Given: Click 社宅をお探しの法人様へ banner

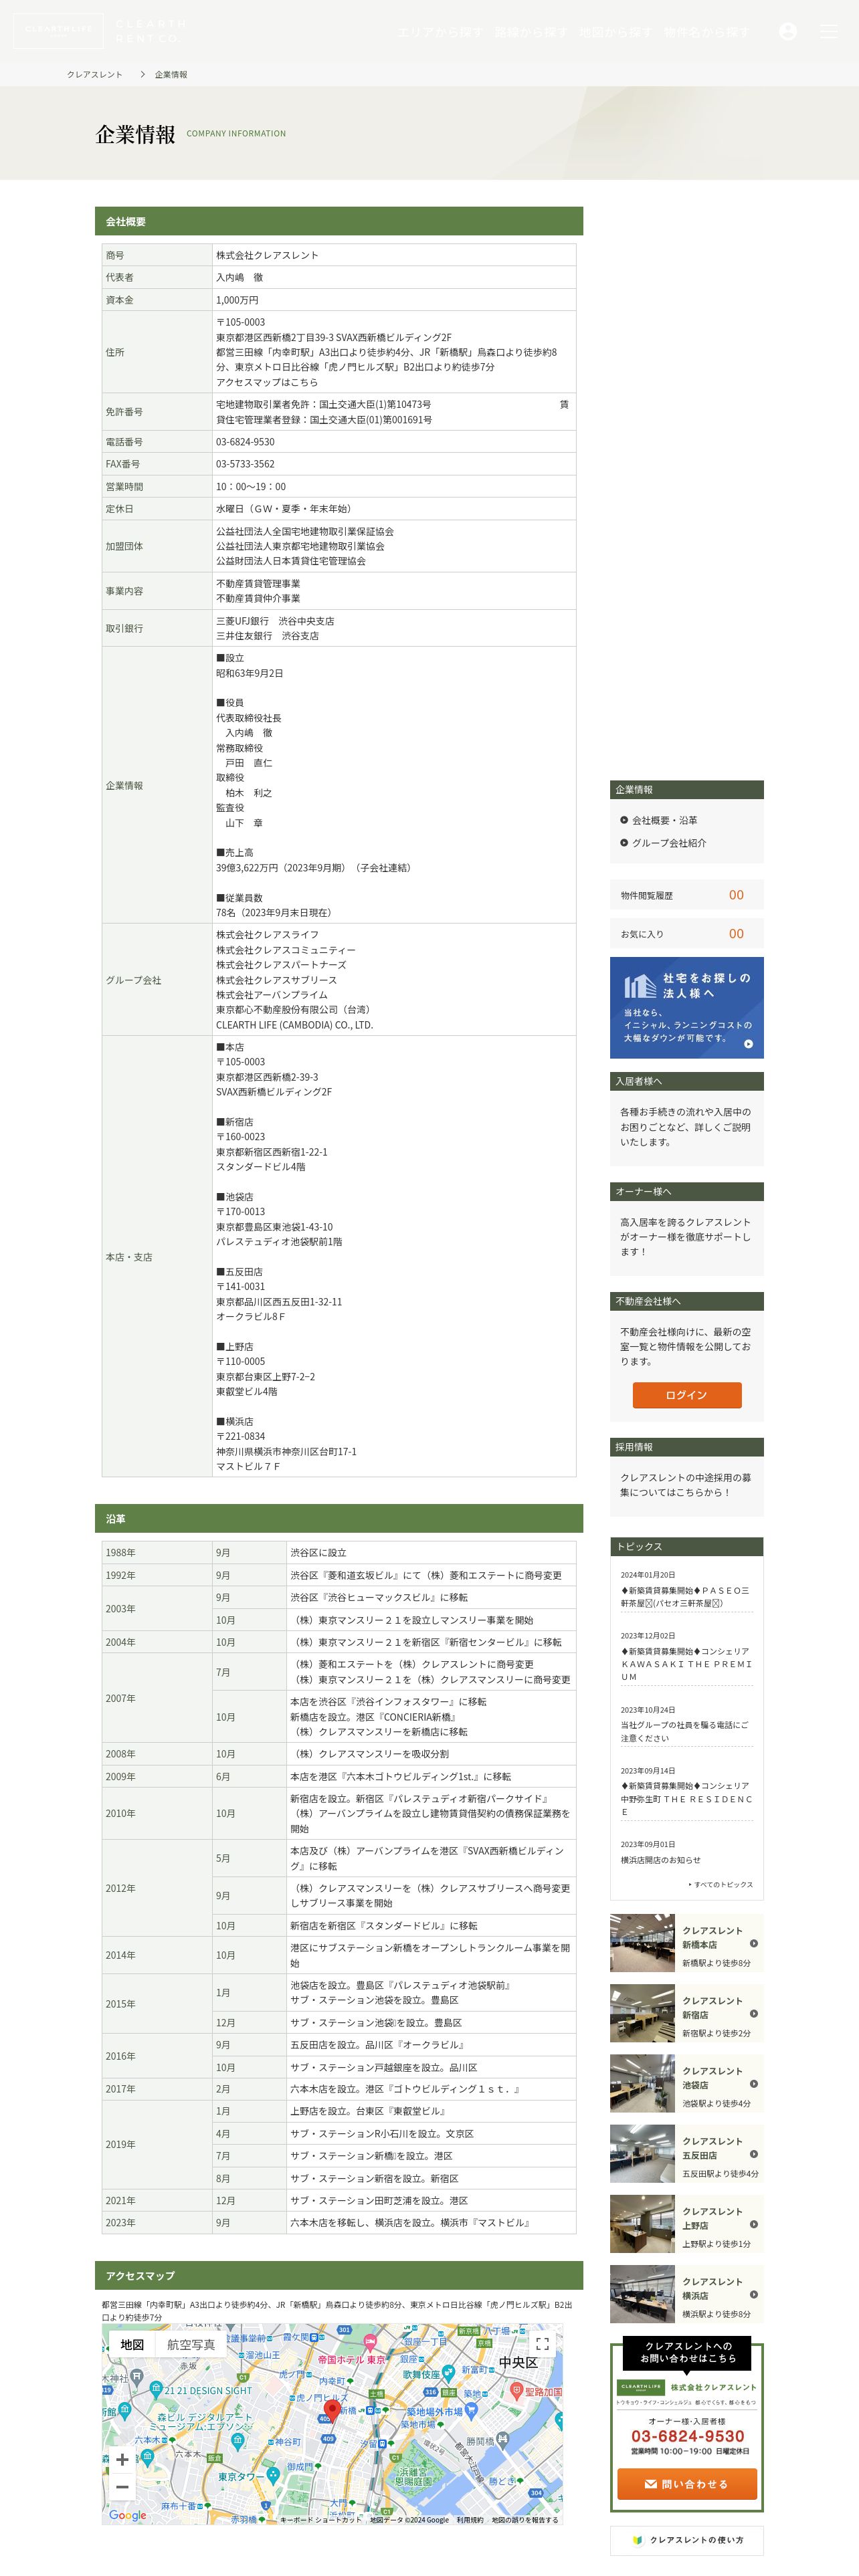Looking at the screenshot, I should point(687,1008).
